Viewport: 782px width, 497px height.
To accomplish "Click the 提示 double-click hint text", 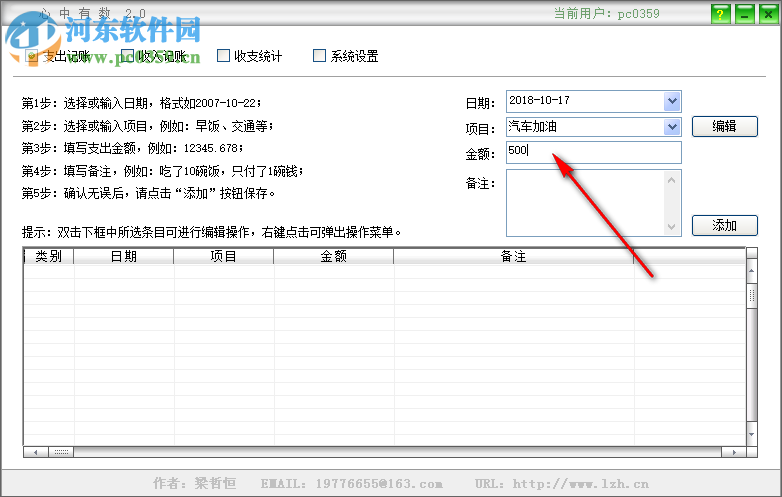I will coord(211,232).
